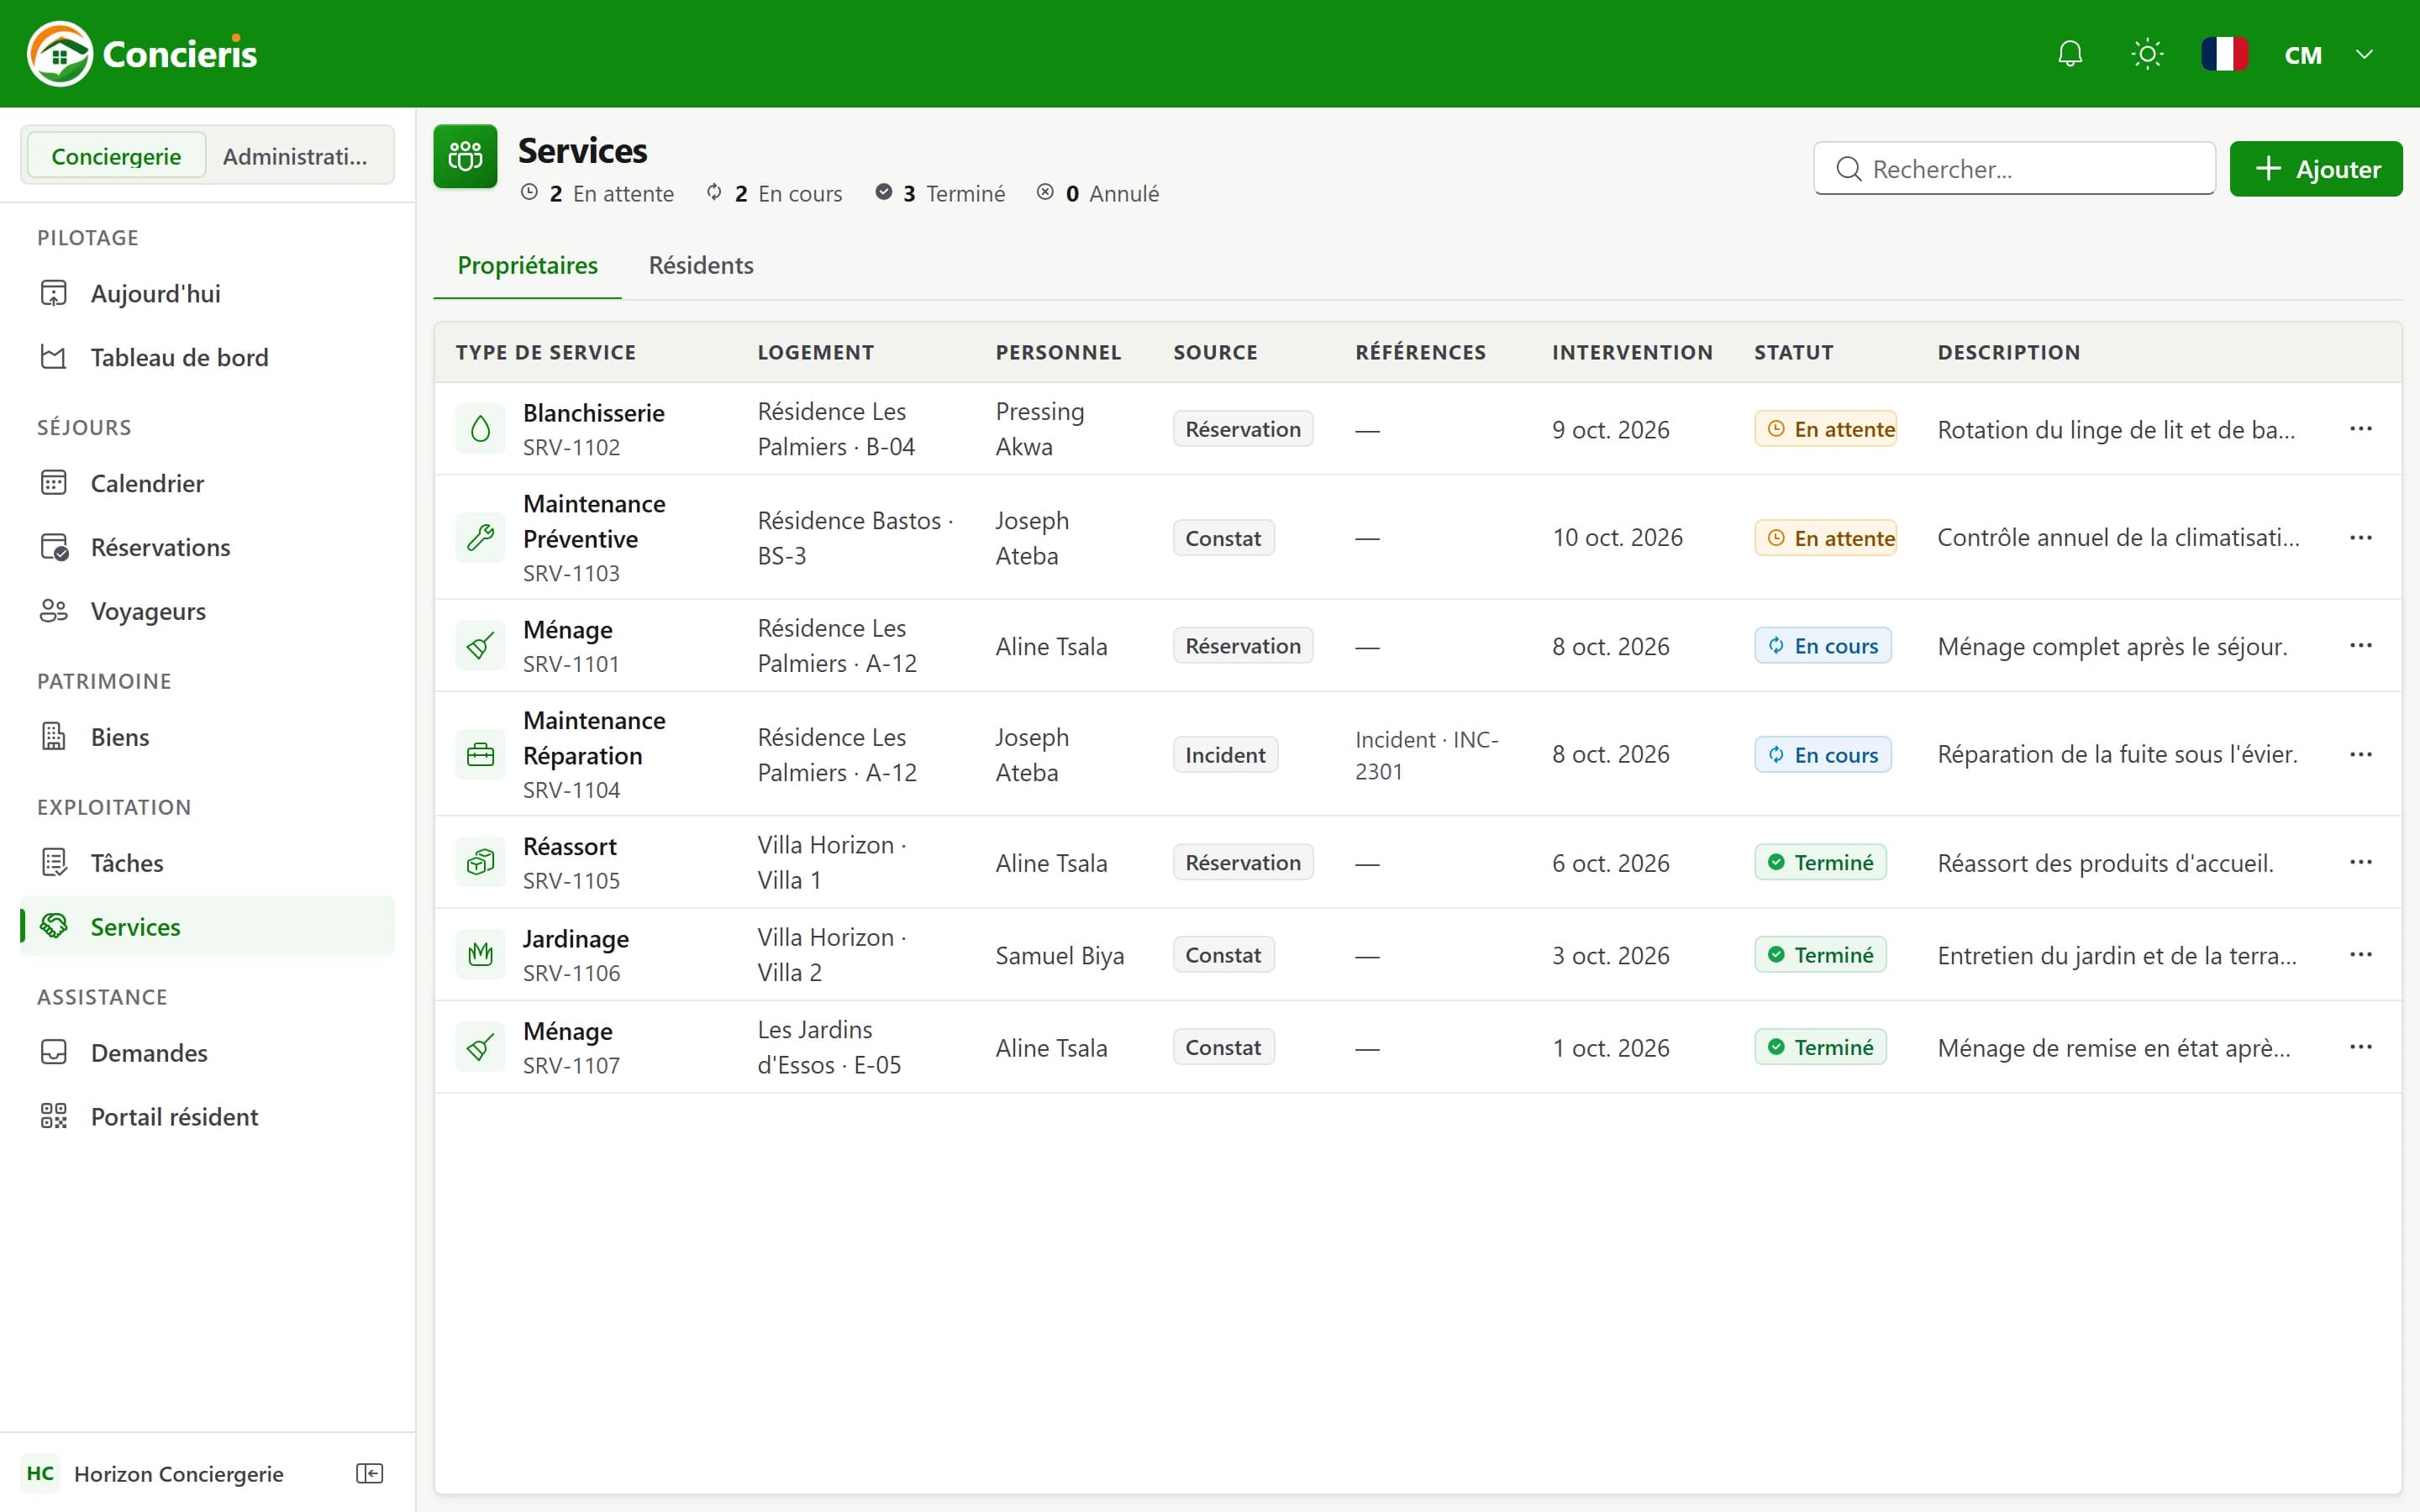Open the more menu for SRV-1103 row
The width and height of the screenshot is (2420, 1512).
(2361, 538)
